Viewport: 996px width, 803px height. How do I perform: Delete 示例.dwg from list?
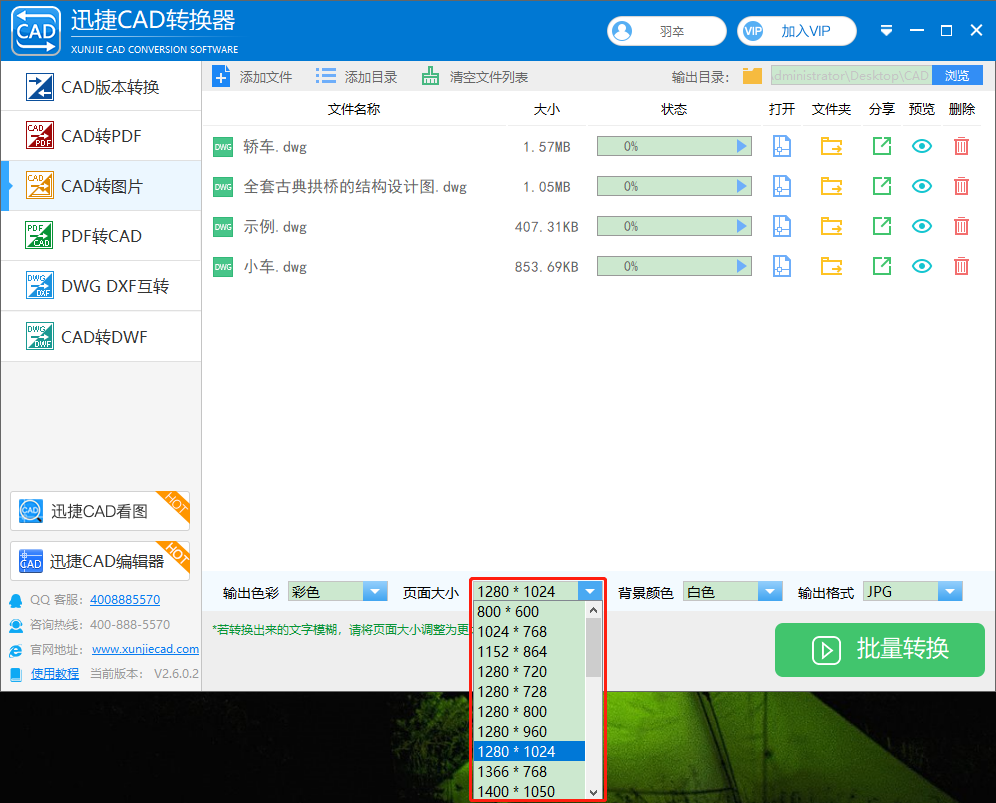click(961, 227)
